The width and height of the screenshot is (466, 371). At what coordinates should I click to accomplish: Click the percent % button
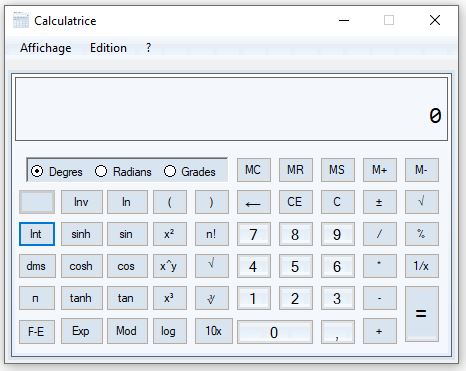[x=422, y=234]
